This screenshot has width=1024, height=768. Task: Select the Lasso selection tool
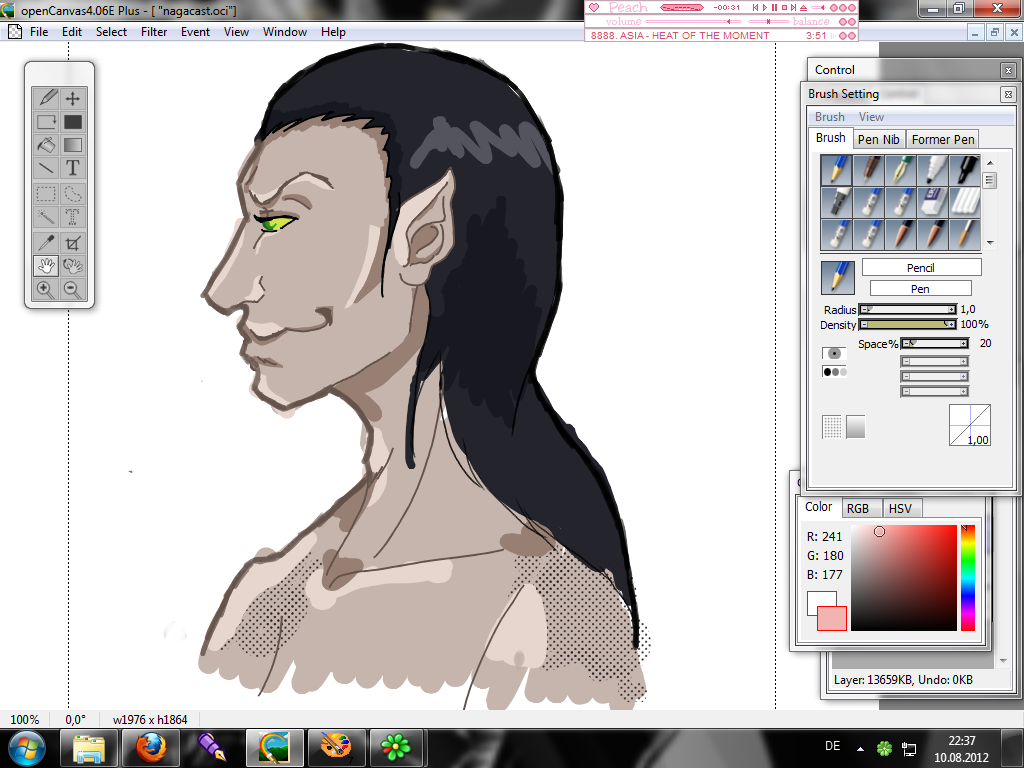pos(72,194)
